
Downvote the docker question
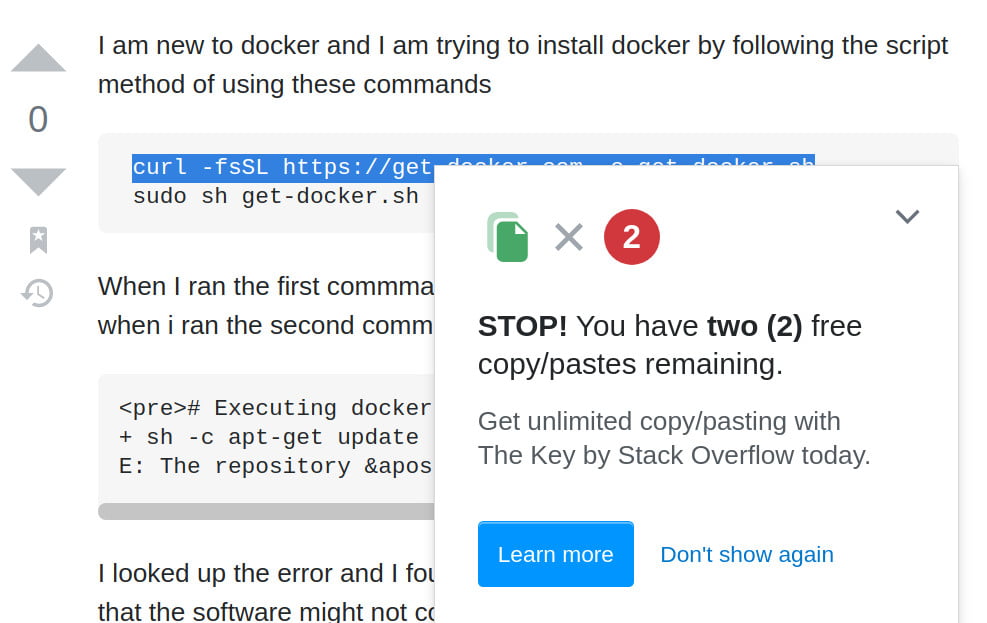pyautogui.click(x=37, y=180)
